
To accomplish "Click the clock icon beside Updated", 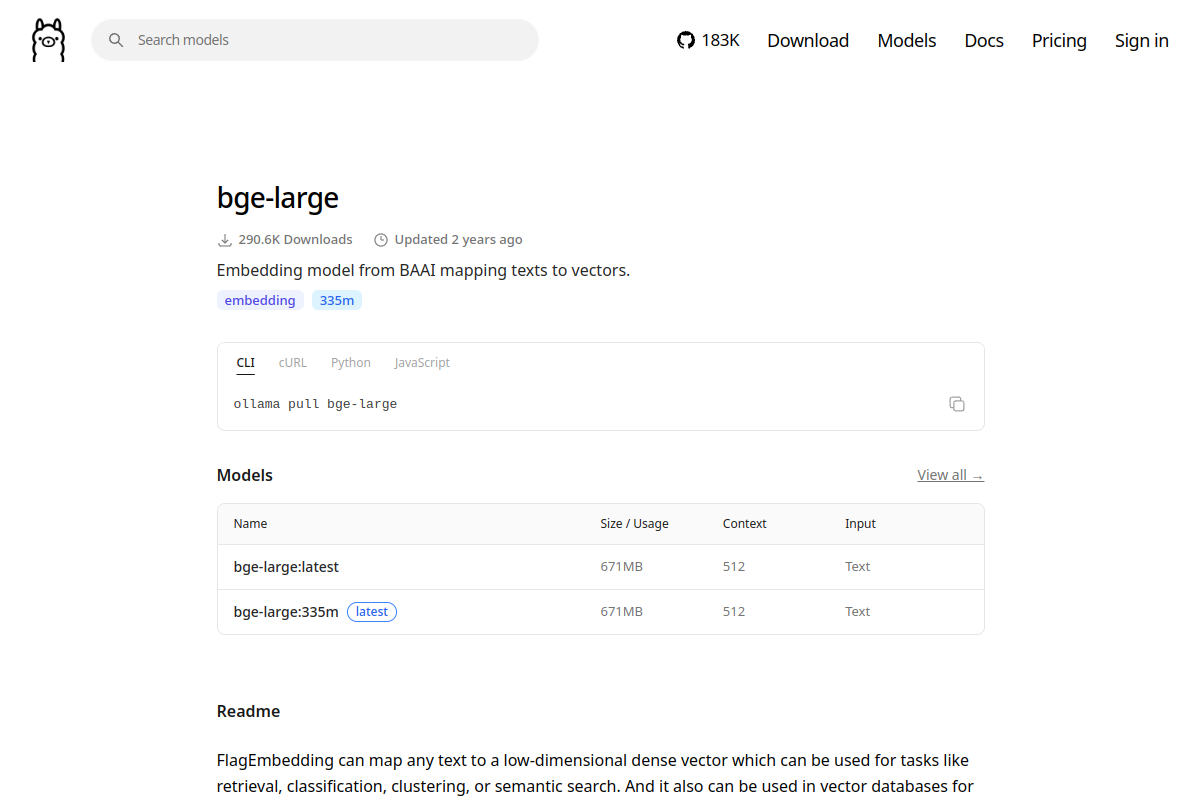I will (x=381, y=240).
